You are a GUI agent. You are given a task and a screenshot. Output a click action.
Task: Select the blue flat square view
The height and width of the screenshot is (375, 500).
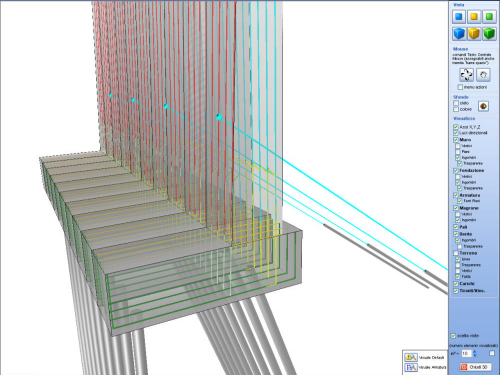459,17
